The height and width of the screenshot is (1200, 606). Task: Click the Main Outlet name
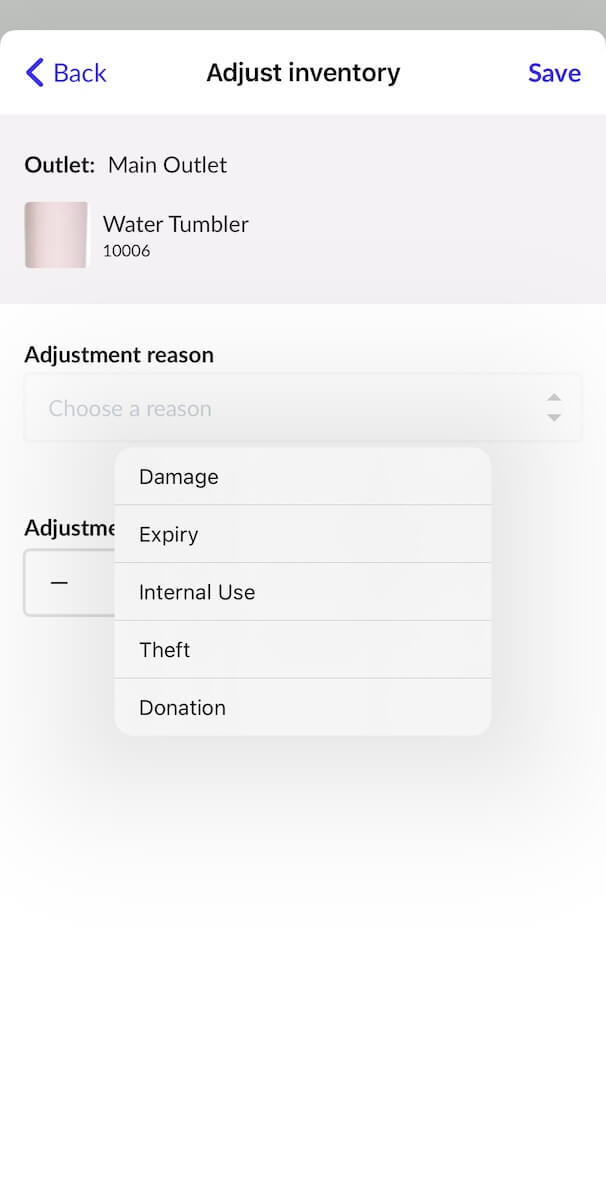168,165
